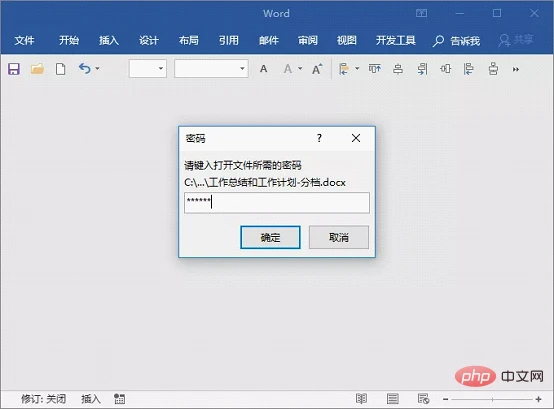Click the zoom out minus button
554x409 pixels.
(x=446, y=399)
